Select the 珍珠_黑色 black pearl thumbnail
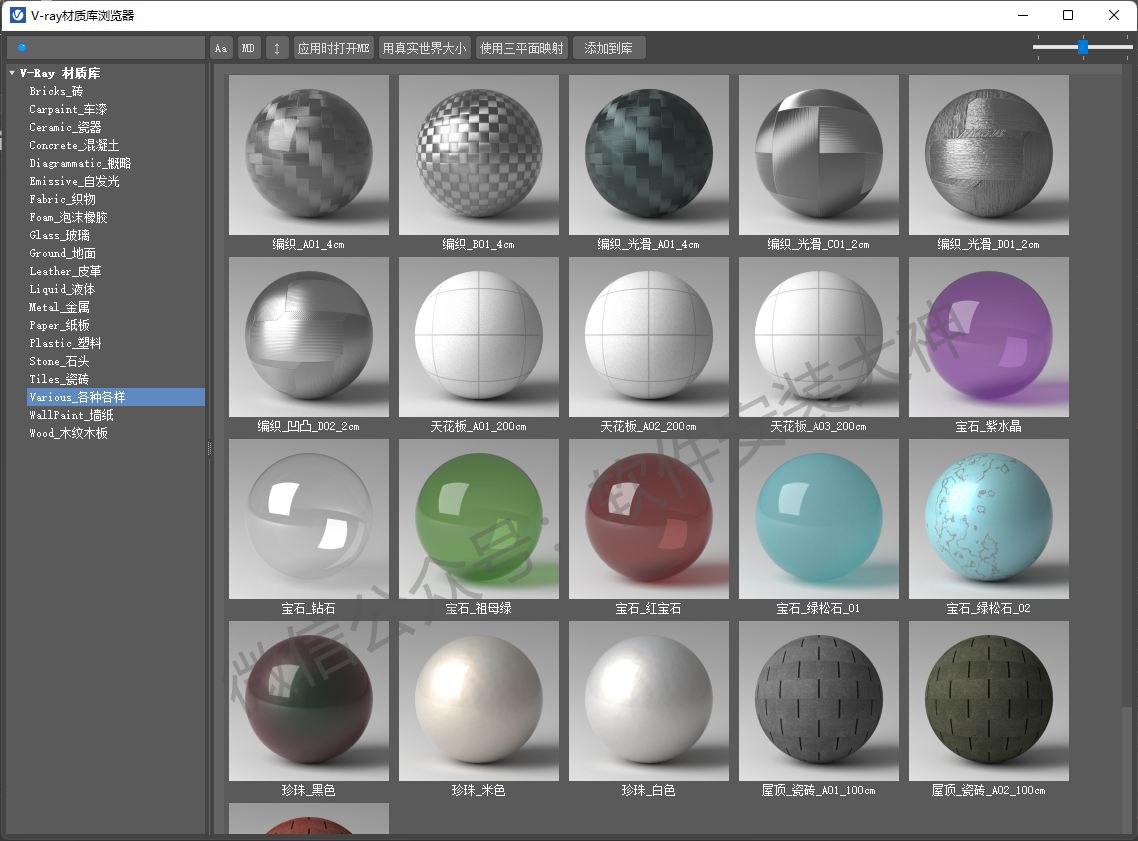This screenshot has height=841, width=1138. (x=308, y=701)
